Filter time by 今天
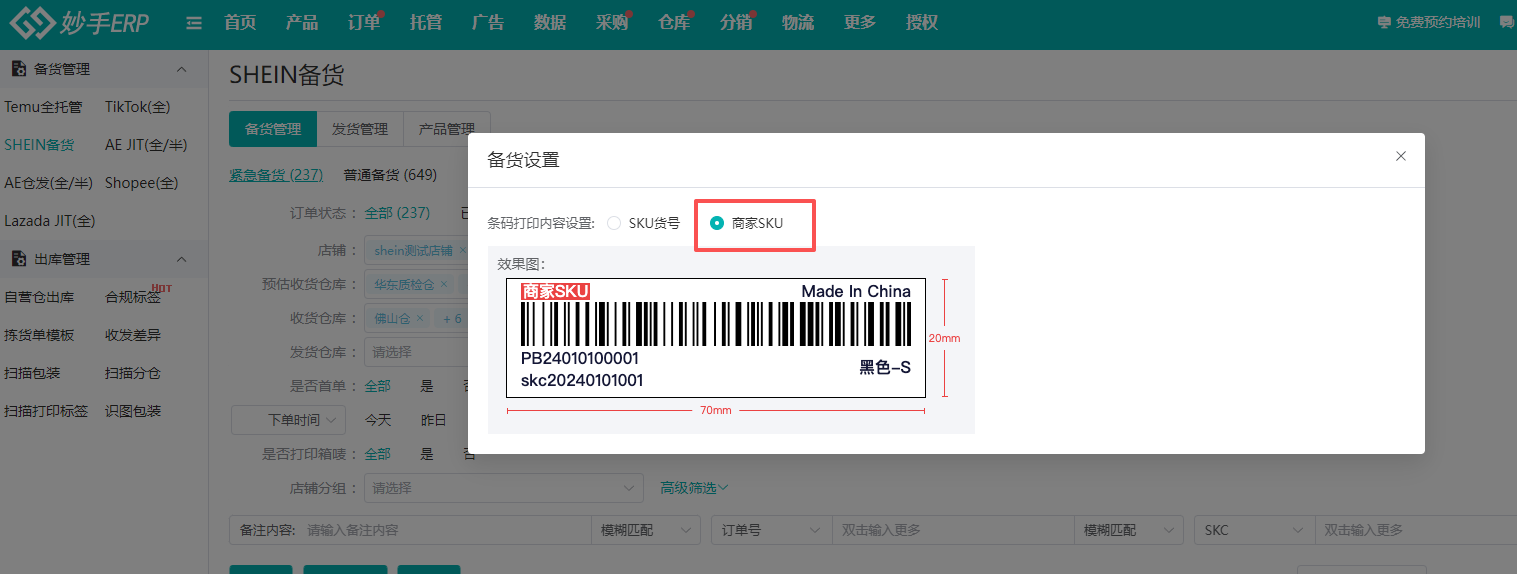The image size is (1517, 574). (x=378, y=420)
